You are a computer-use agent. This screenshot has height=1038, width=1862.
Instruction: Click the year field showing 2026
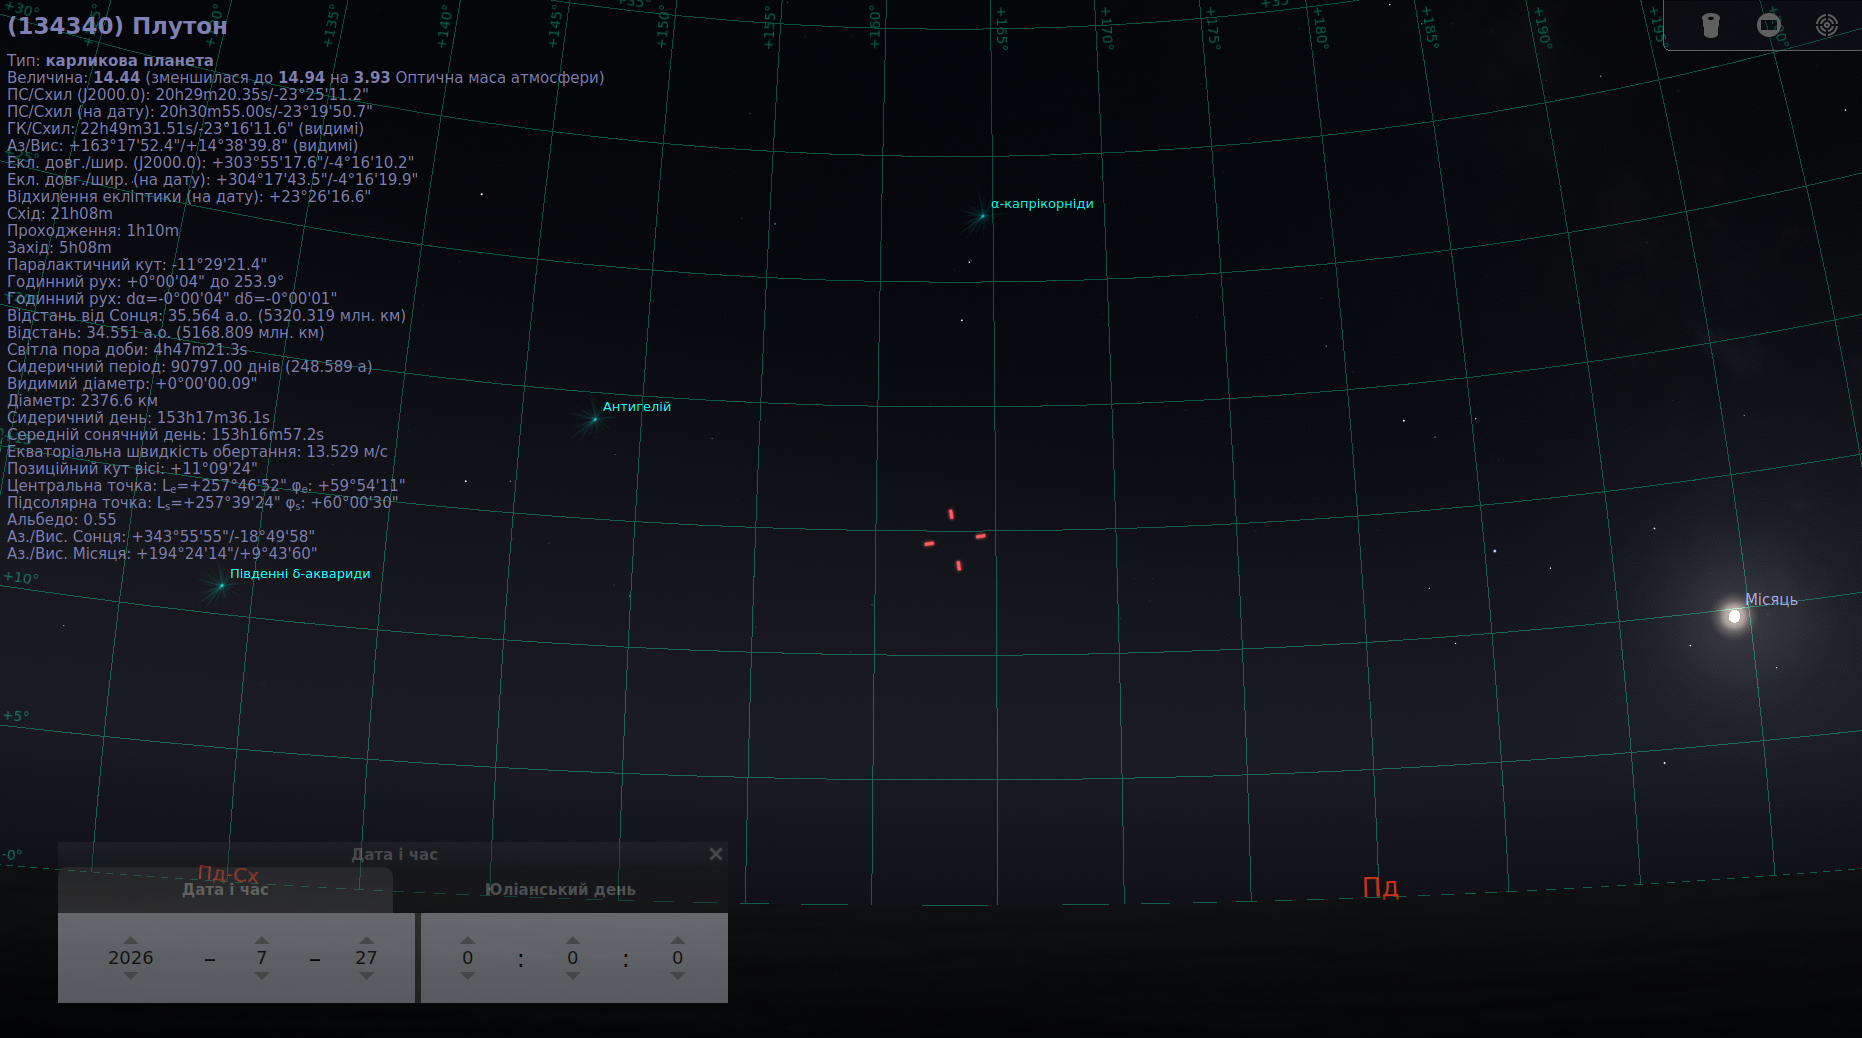click(x=131, y=958)
